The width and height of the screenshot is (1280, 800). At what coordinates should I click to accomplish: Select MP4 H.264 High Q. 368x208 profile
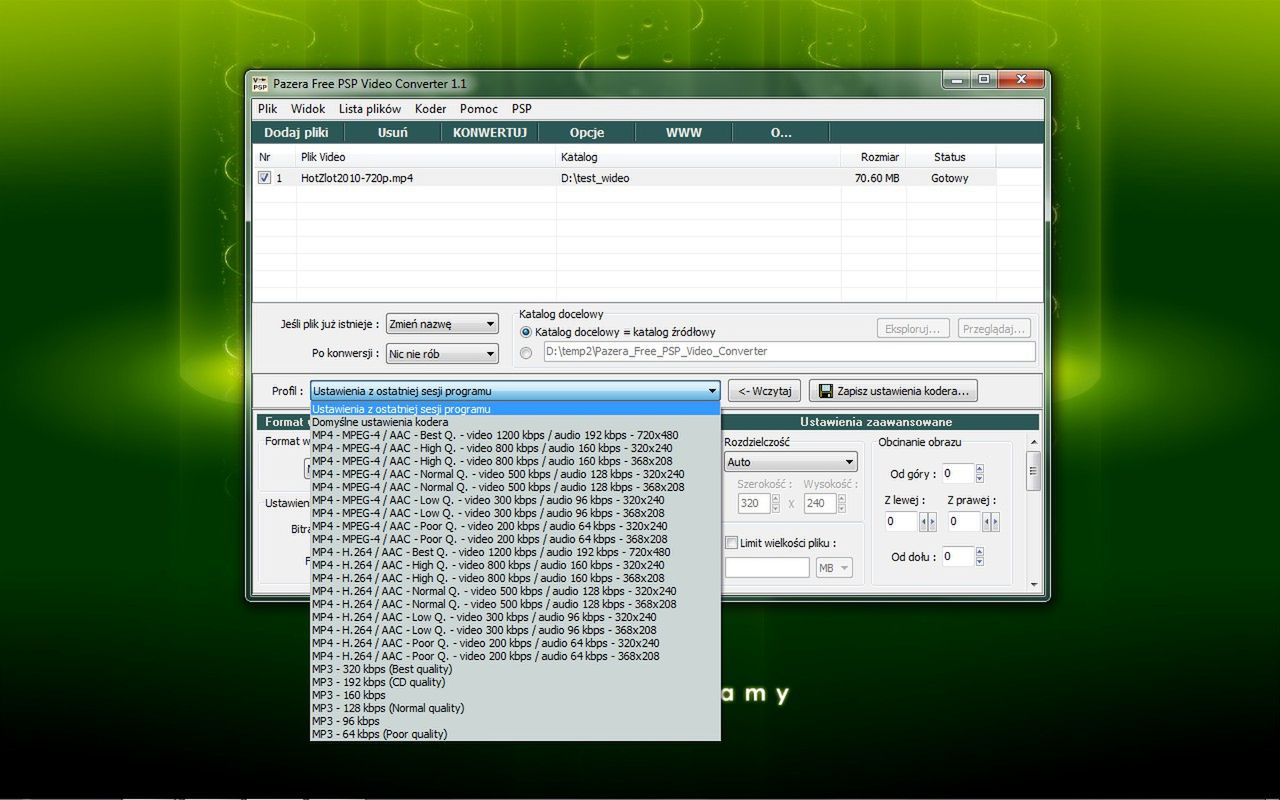[515, 578]
